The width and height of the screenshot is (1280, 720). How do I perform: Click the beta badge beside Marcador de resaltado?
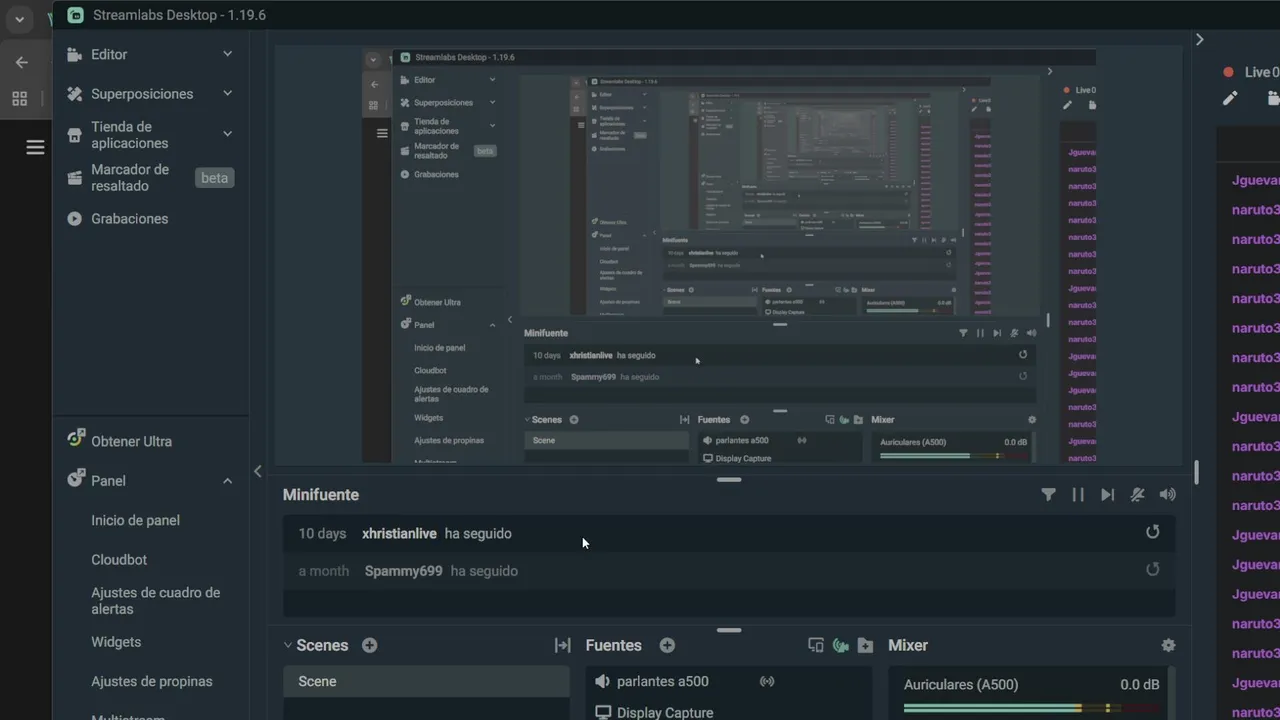(x=214, y=178)
